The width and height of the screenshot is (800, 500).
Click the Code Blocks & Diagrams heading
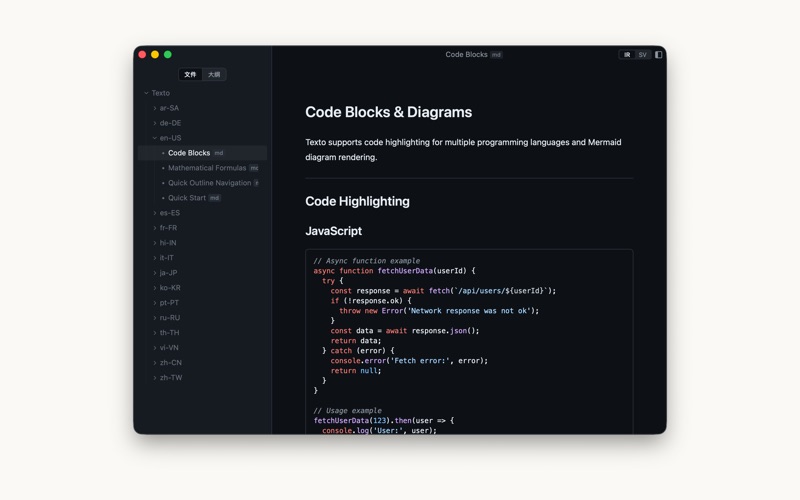coord(388,112)
